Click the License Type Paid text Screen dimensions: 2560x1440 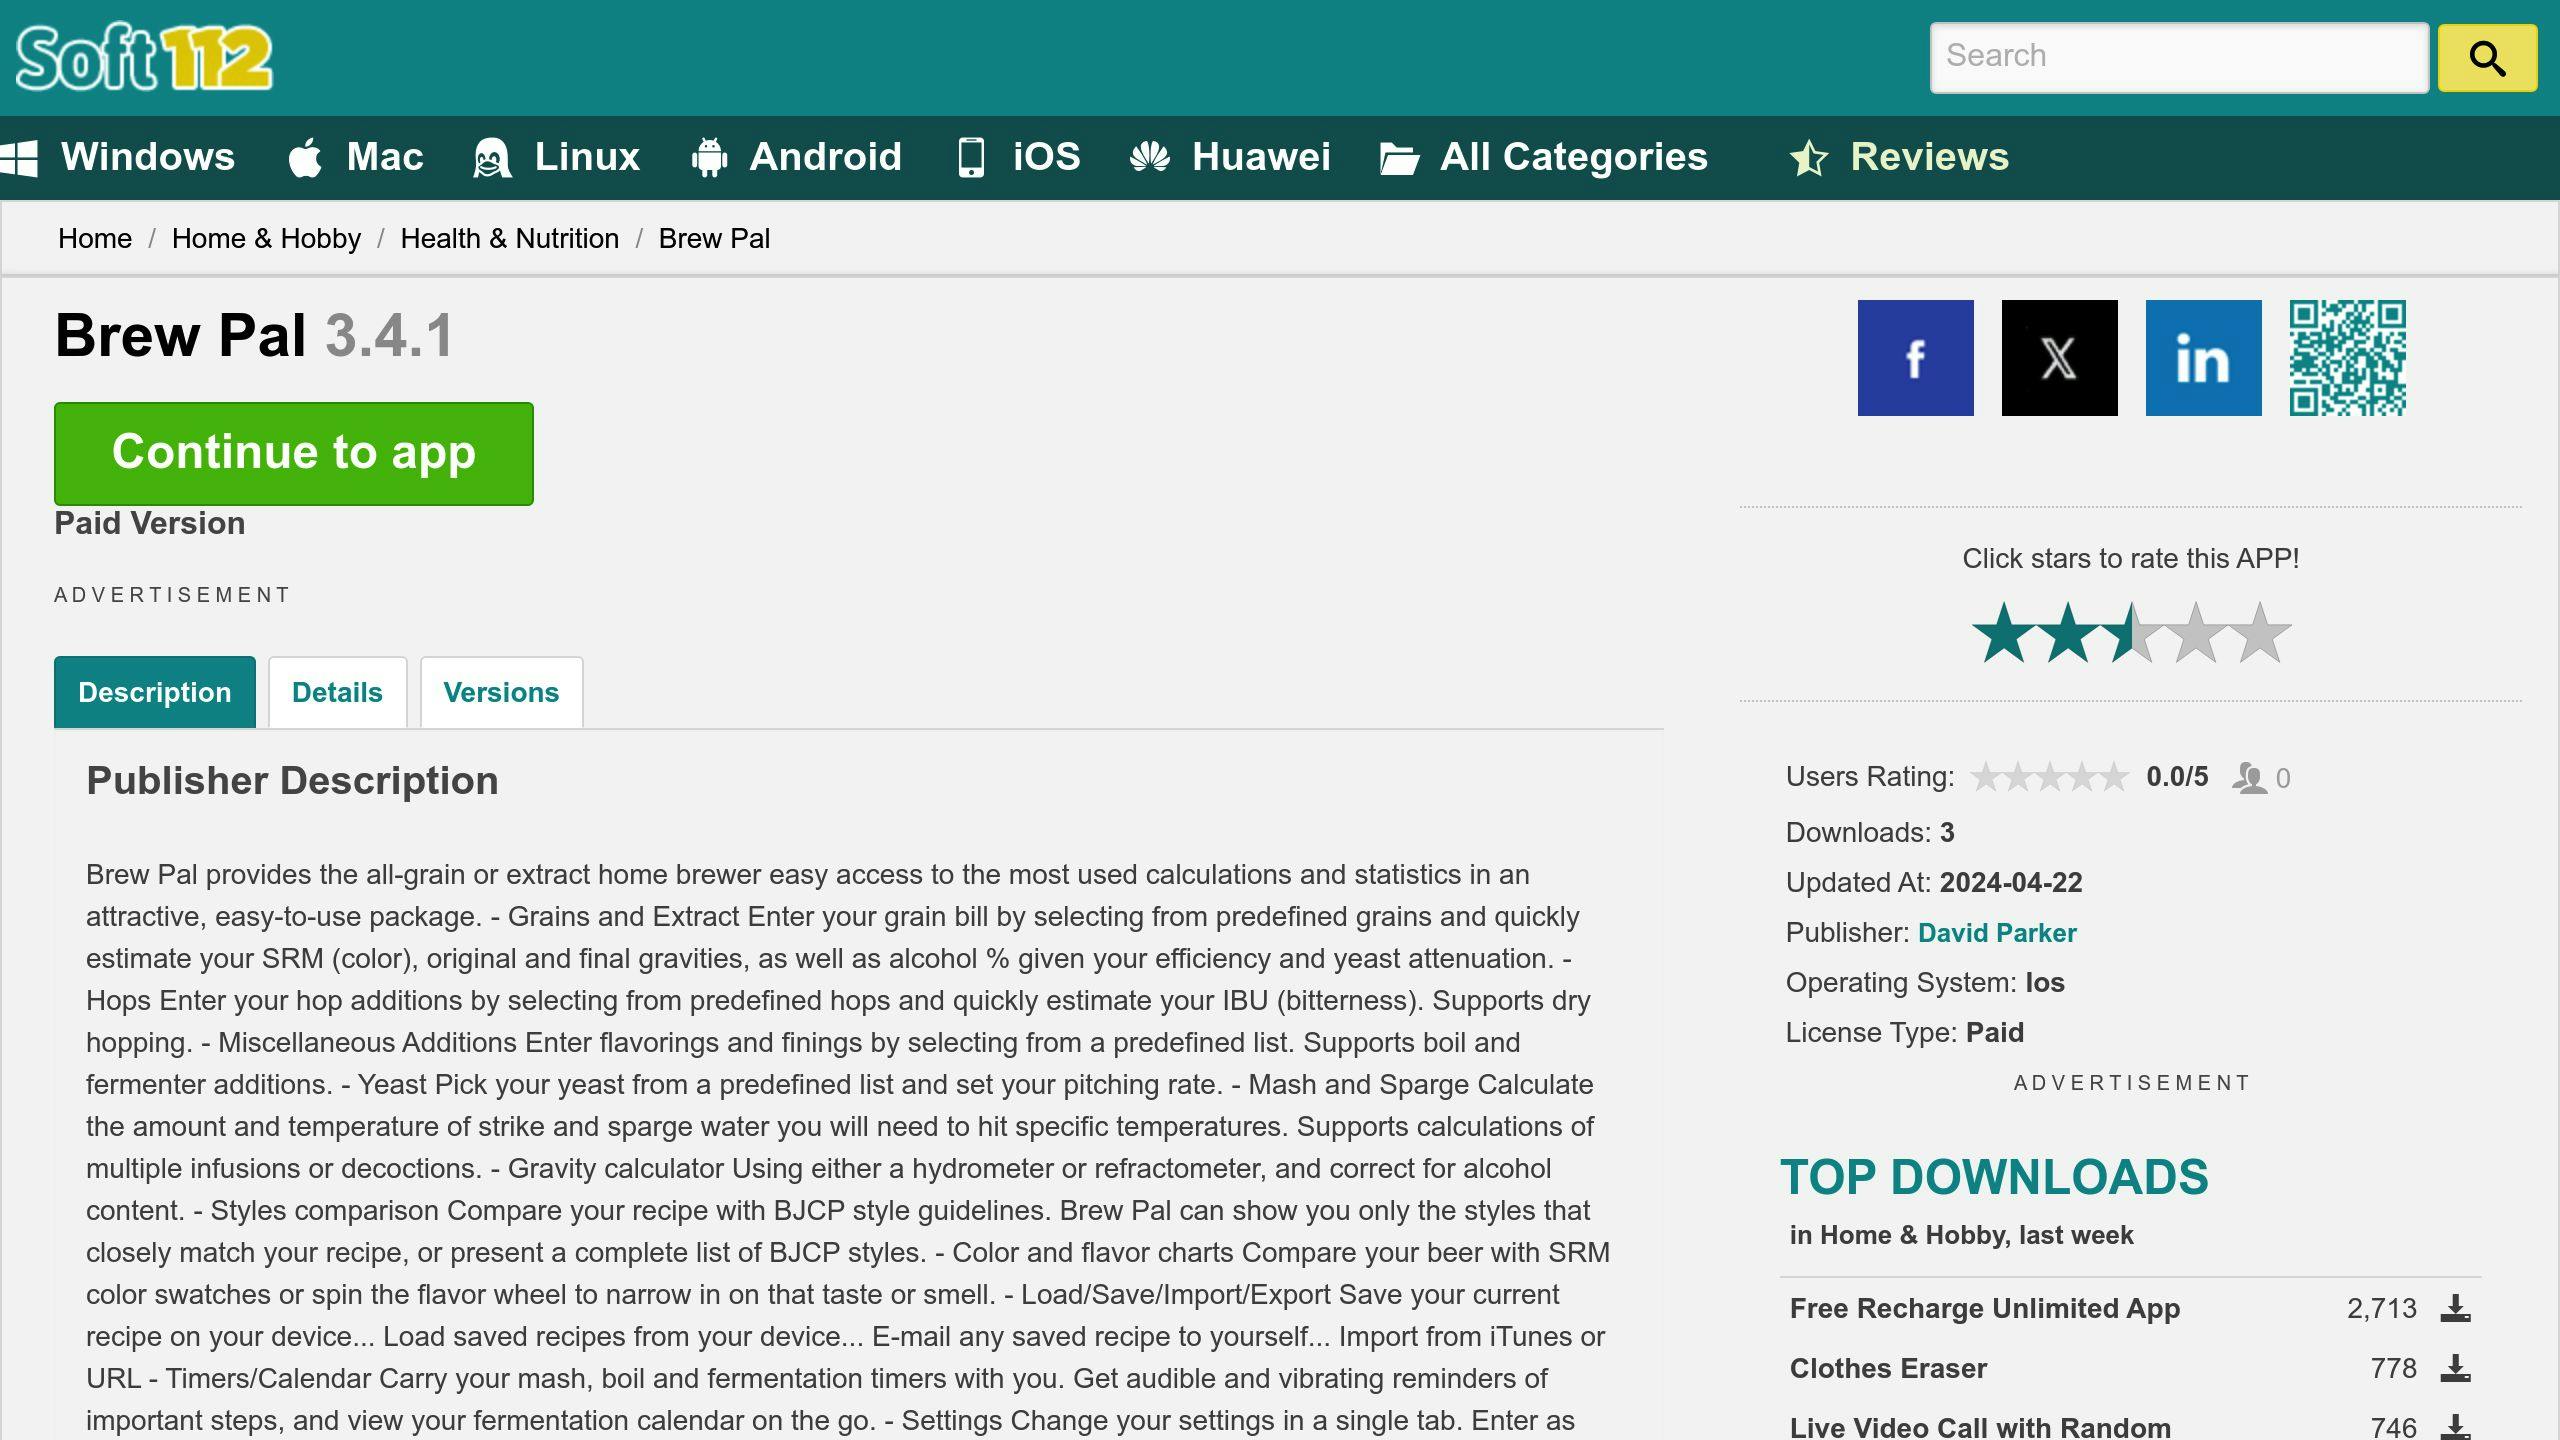click(1905, 1033)
